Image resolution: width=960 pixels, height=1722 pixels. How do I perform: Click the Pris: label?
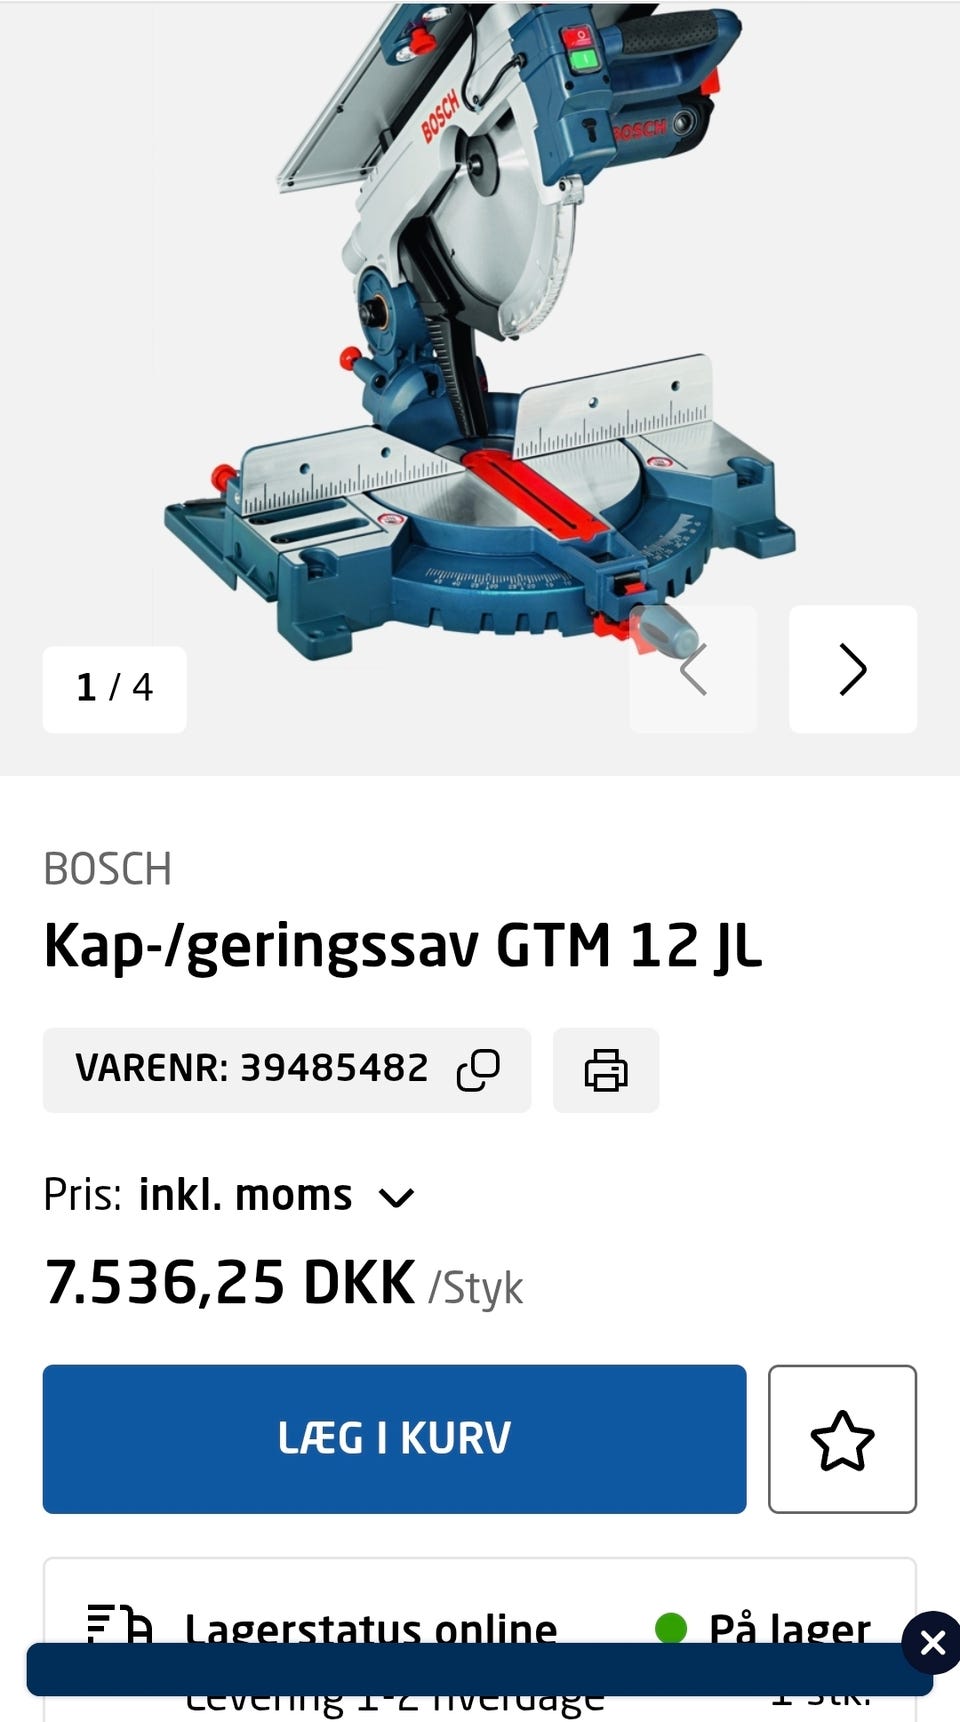pos(83,1195)
